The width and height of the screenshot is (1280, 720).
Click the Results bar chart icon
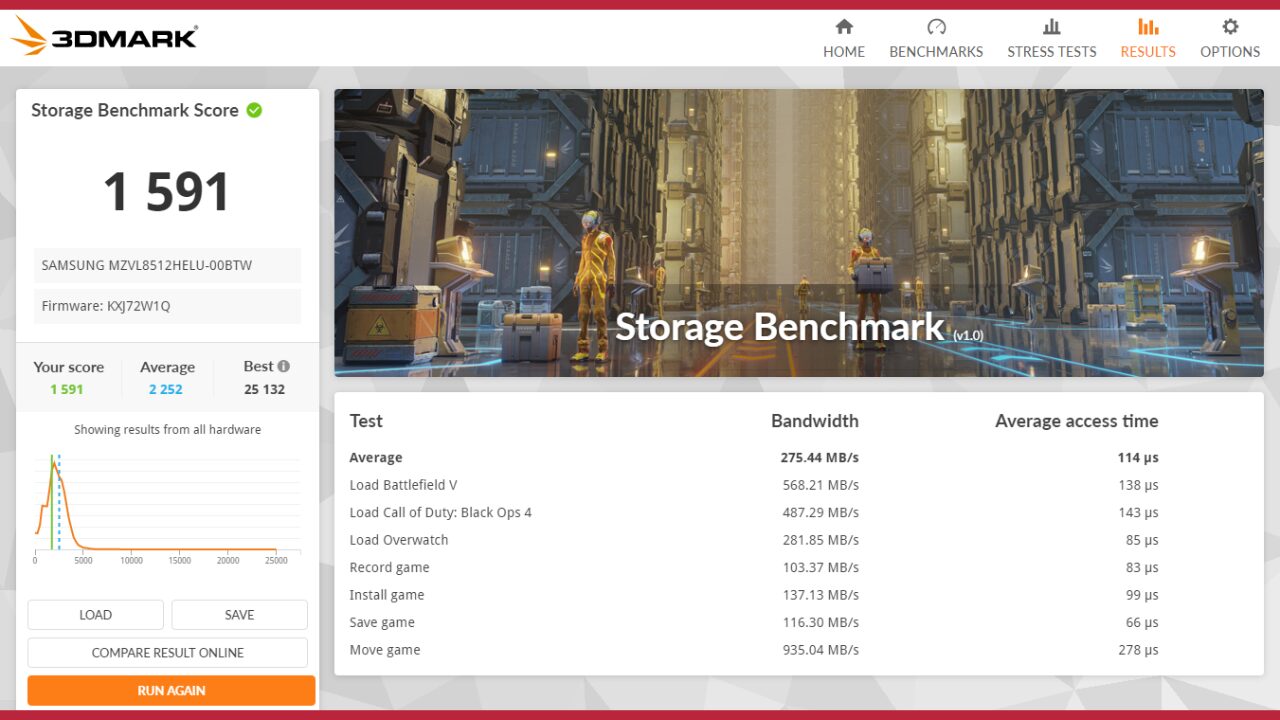click(x=1148, y=27)
